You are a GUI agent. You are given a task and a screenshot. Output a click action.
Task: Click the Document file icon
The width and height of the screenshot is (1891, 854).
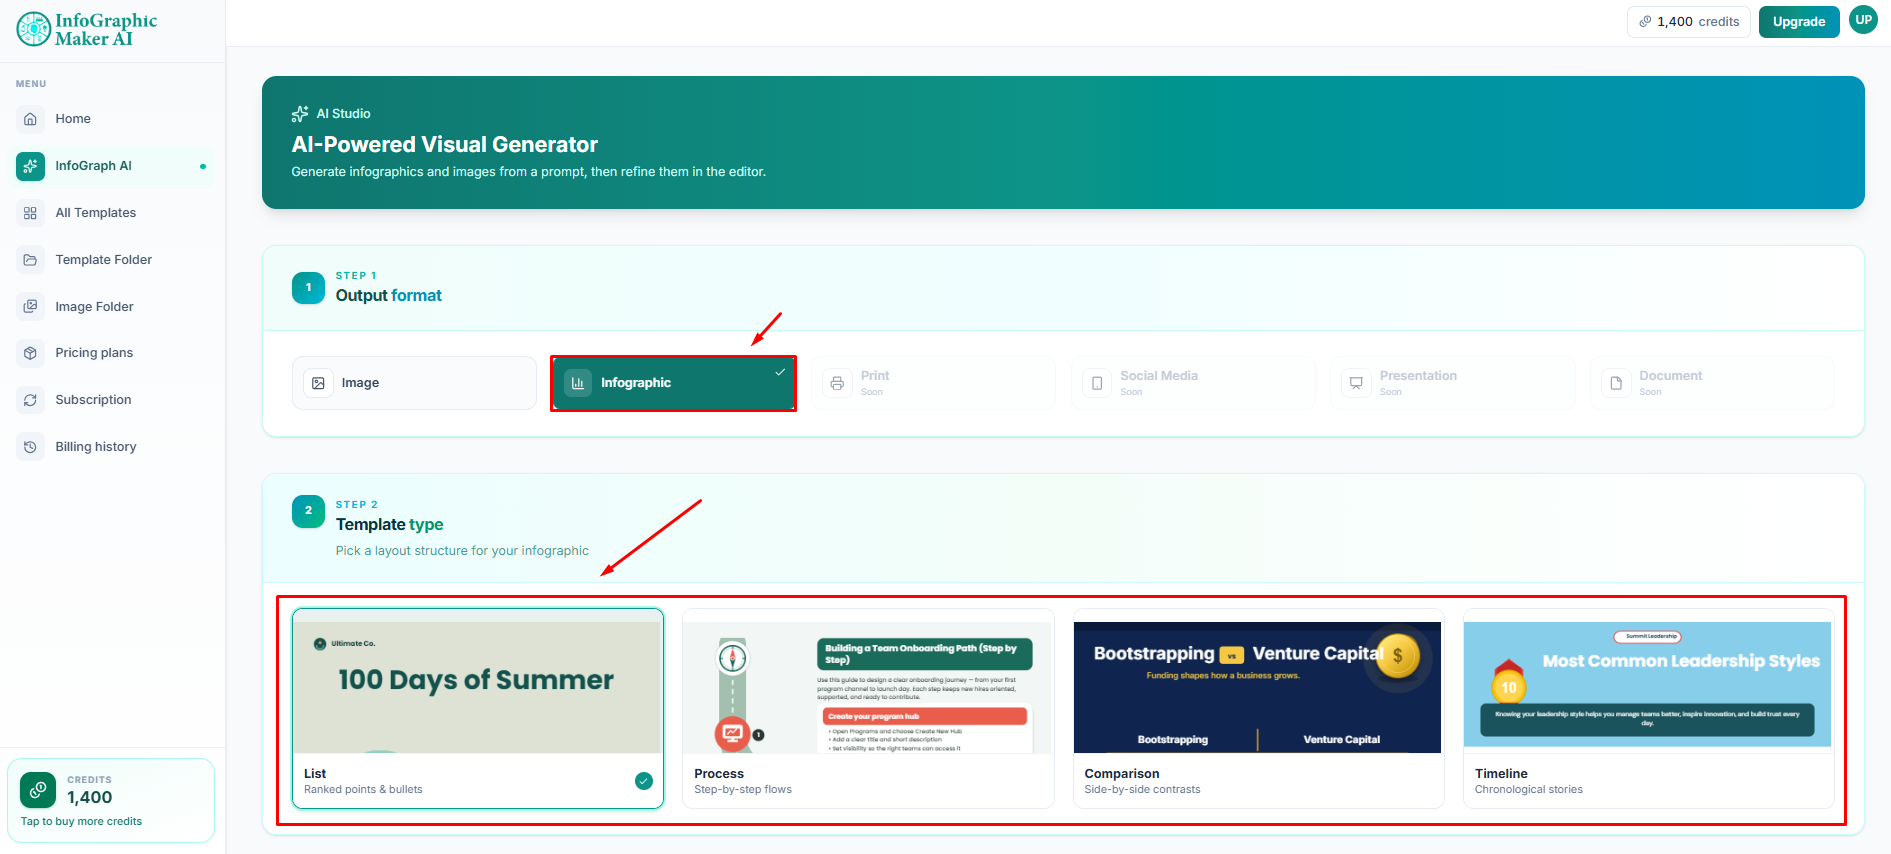1616,383
